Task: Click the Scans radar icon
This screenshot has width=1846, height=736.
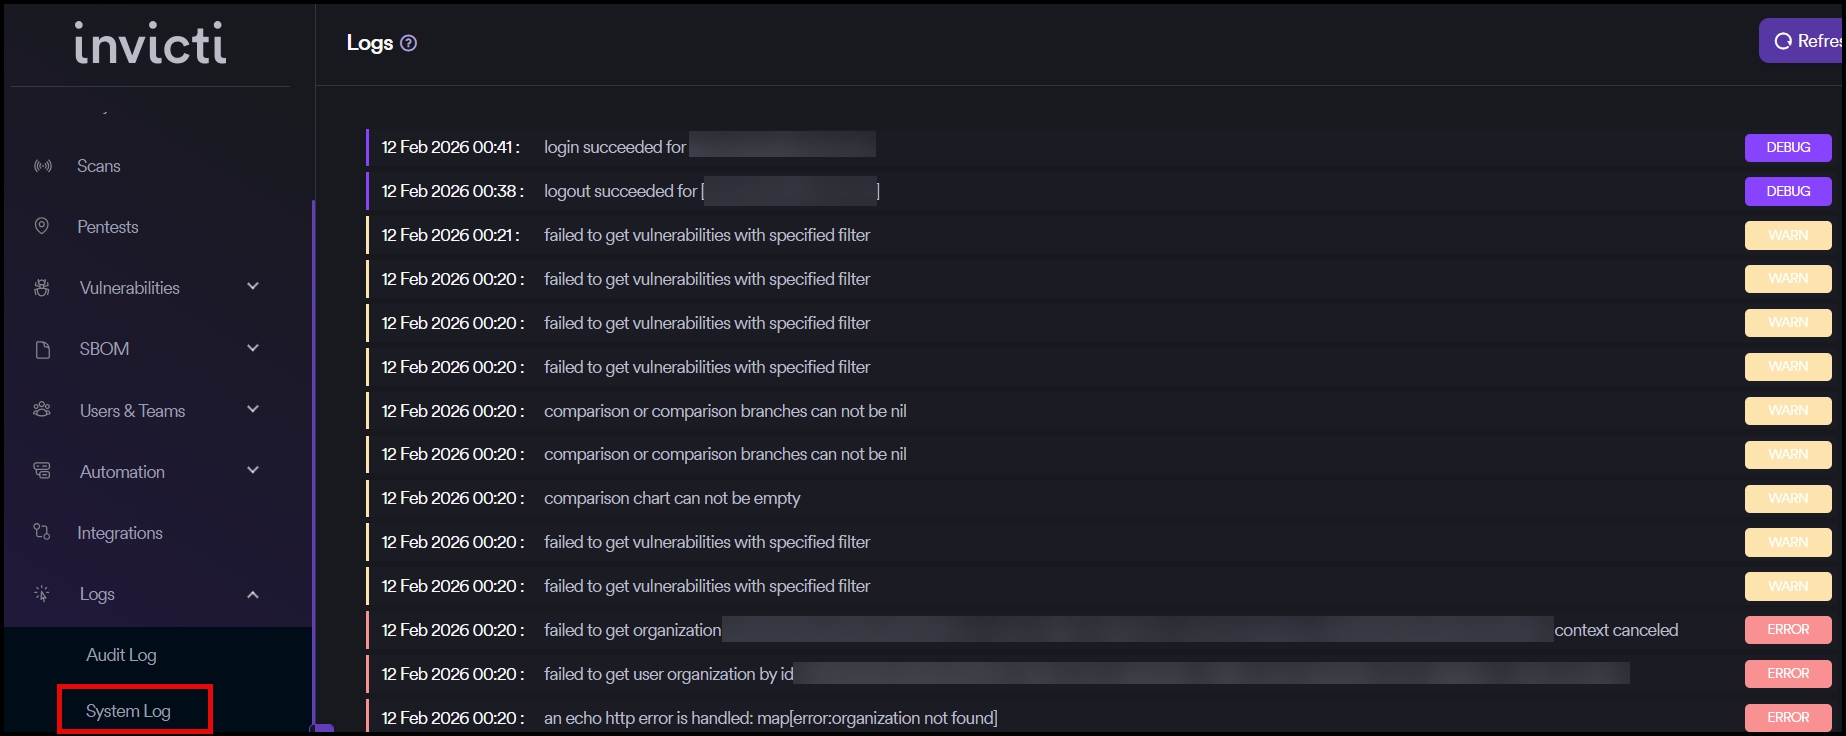Action: click(43, 166)
